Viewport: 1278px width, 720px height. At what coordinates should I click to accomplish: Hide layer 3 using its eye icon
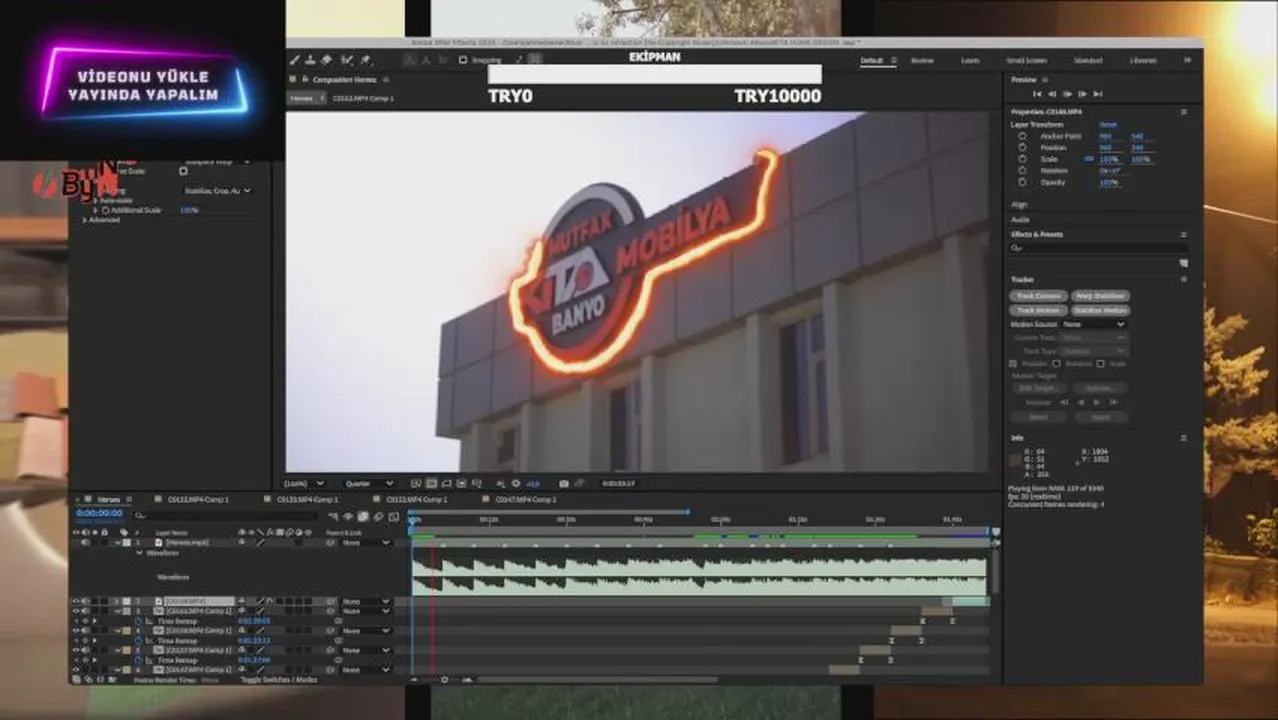75,611
